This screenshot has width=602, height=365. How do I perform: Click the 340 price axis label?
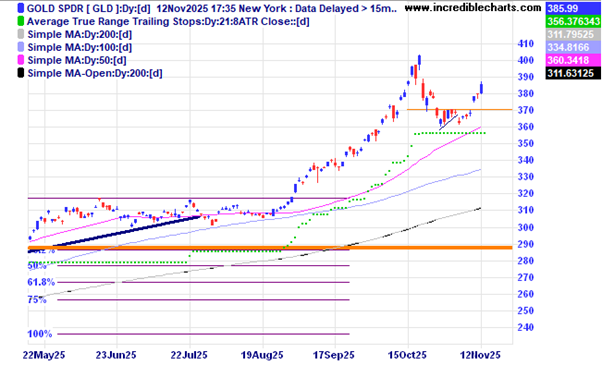(x=526, y=160)
